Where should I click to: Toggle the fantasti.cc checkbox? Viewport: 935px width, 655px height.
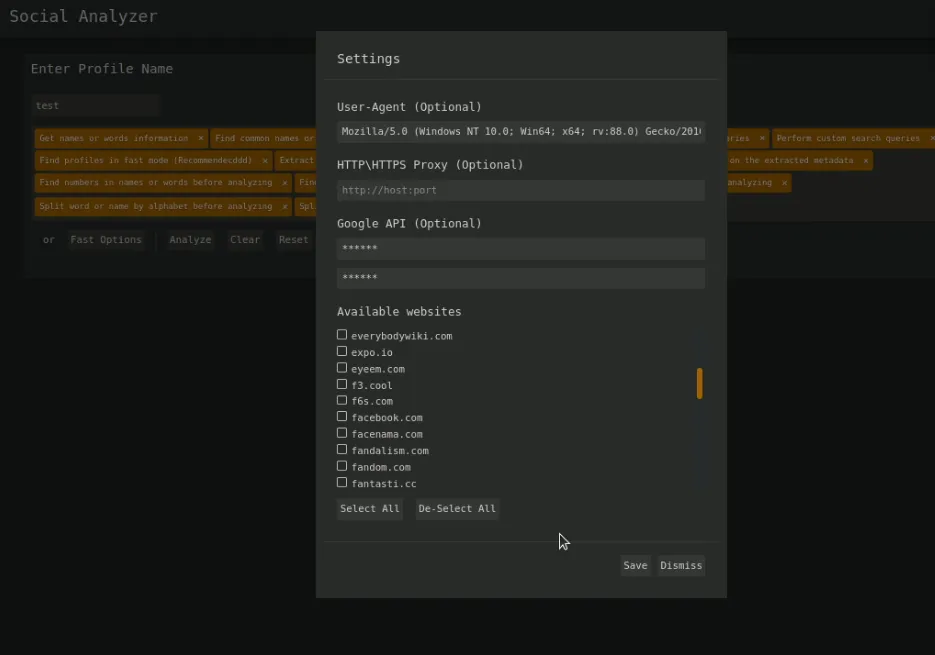pyautogui.click(x=342, y=483)
